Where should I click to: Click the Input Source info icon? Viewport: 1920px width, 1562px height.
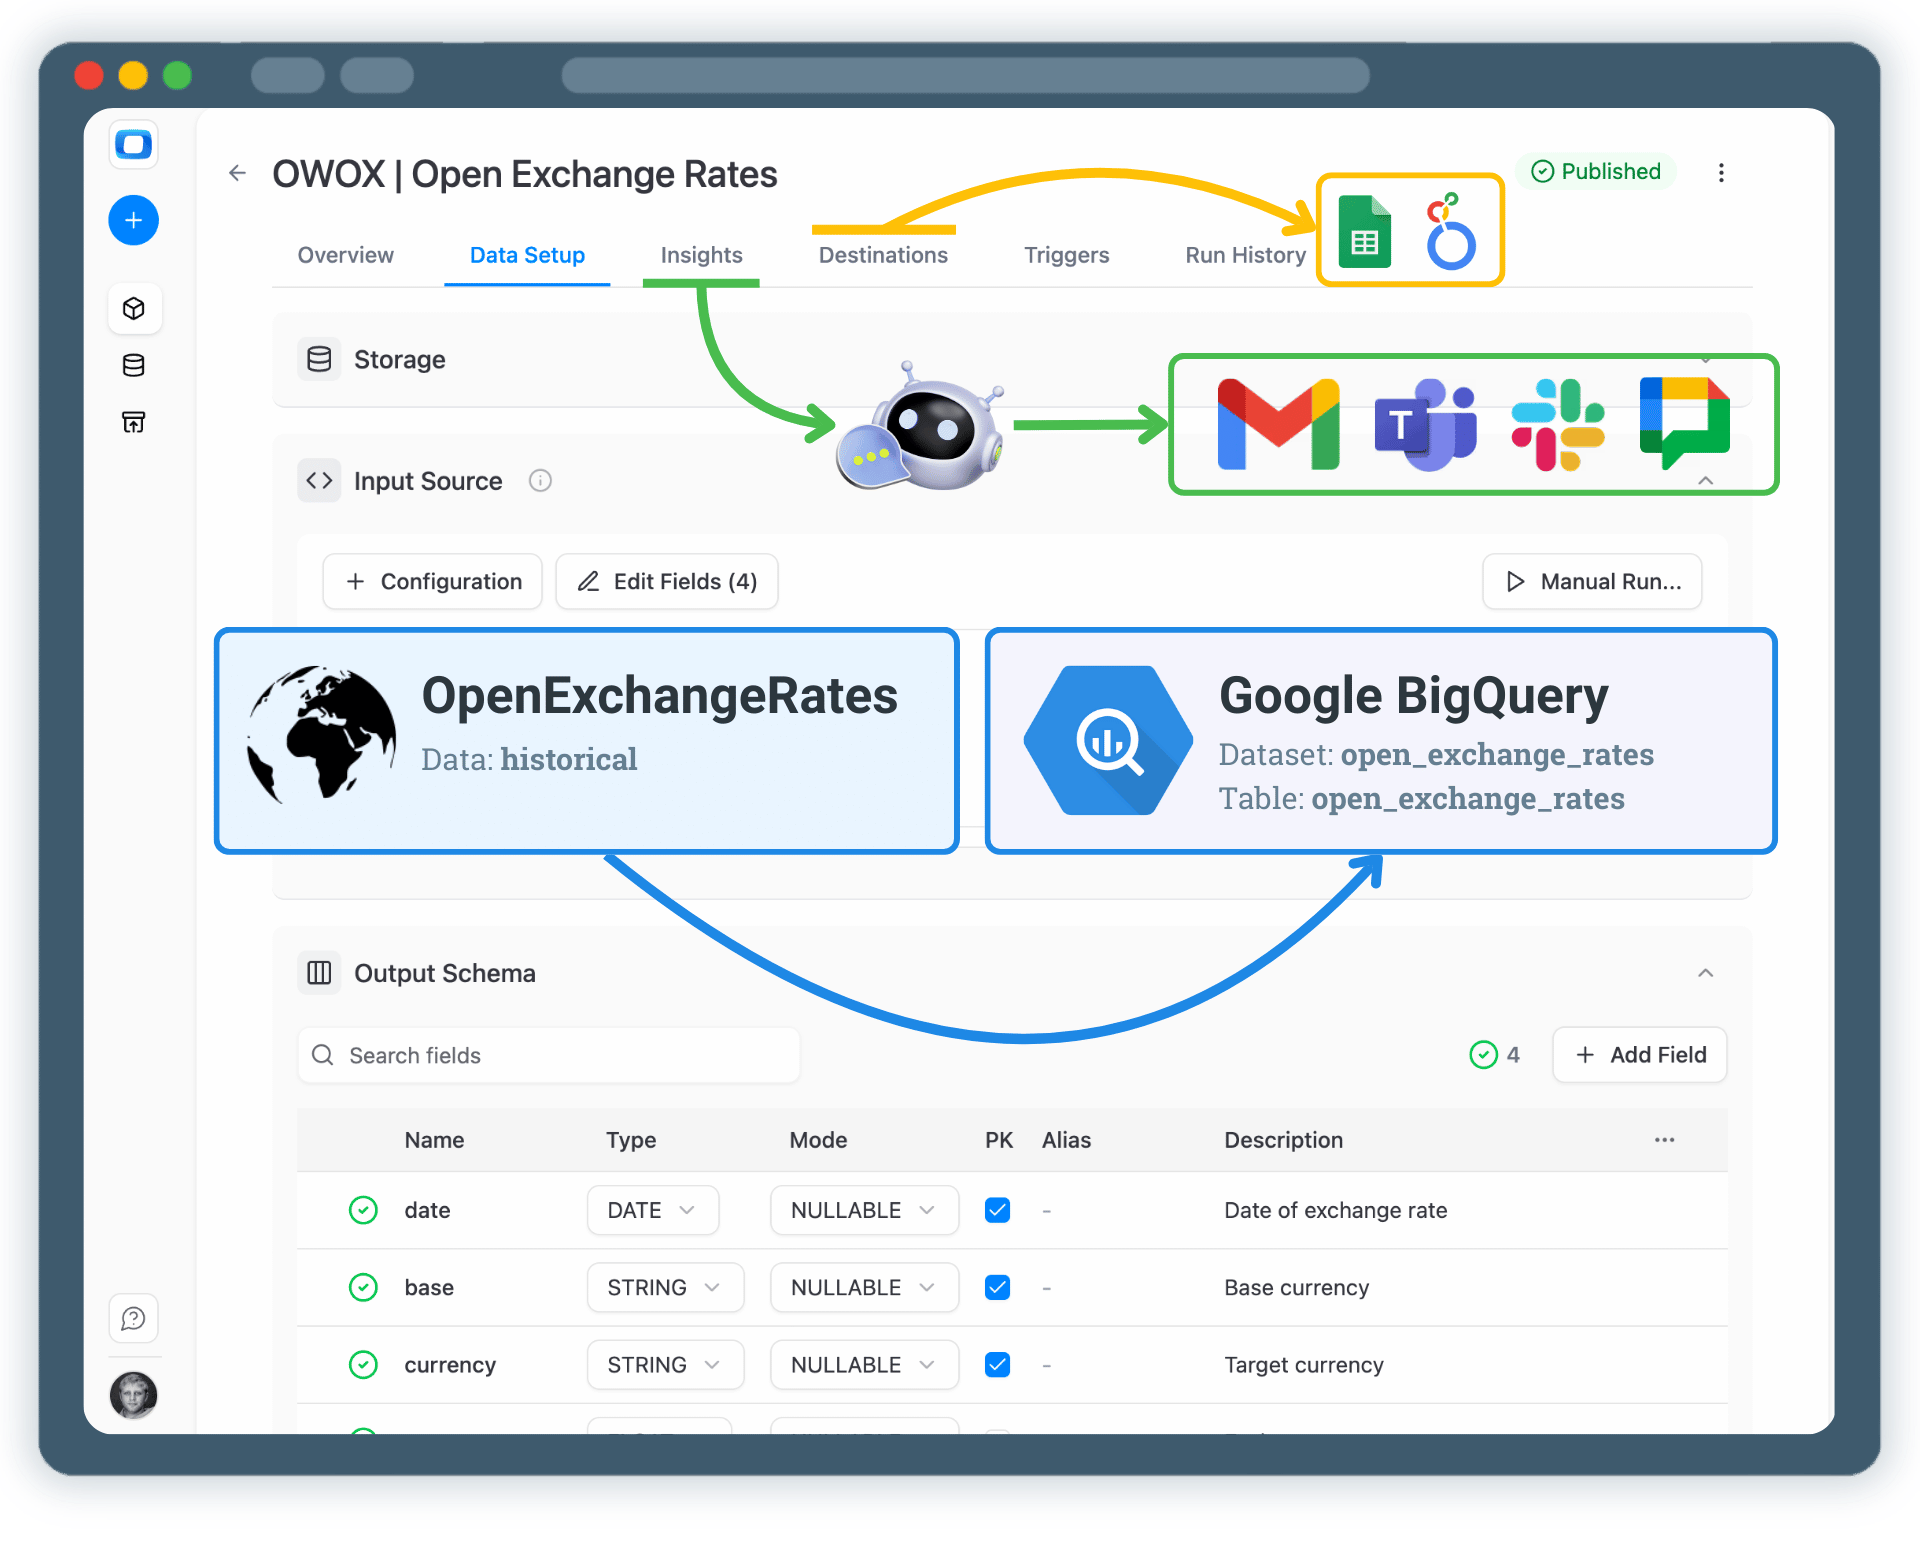tap(540, 480)
